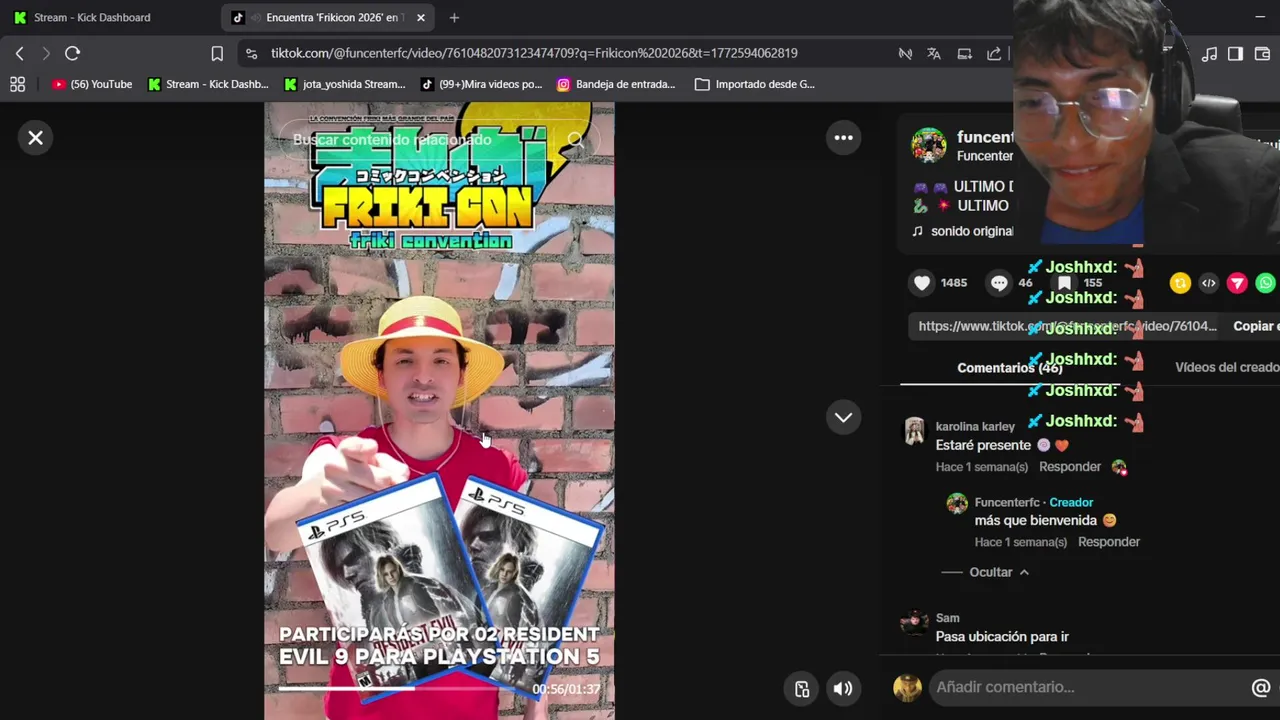Image resolution: width=1280 pixels, height=720 pixels.
Task: Open Funcenterfc creator name in reply
Action: tap(1007, 502)
